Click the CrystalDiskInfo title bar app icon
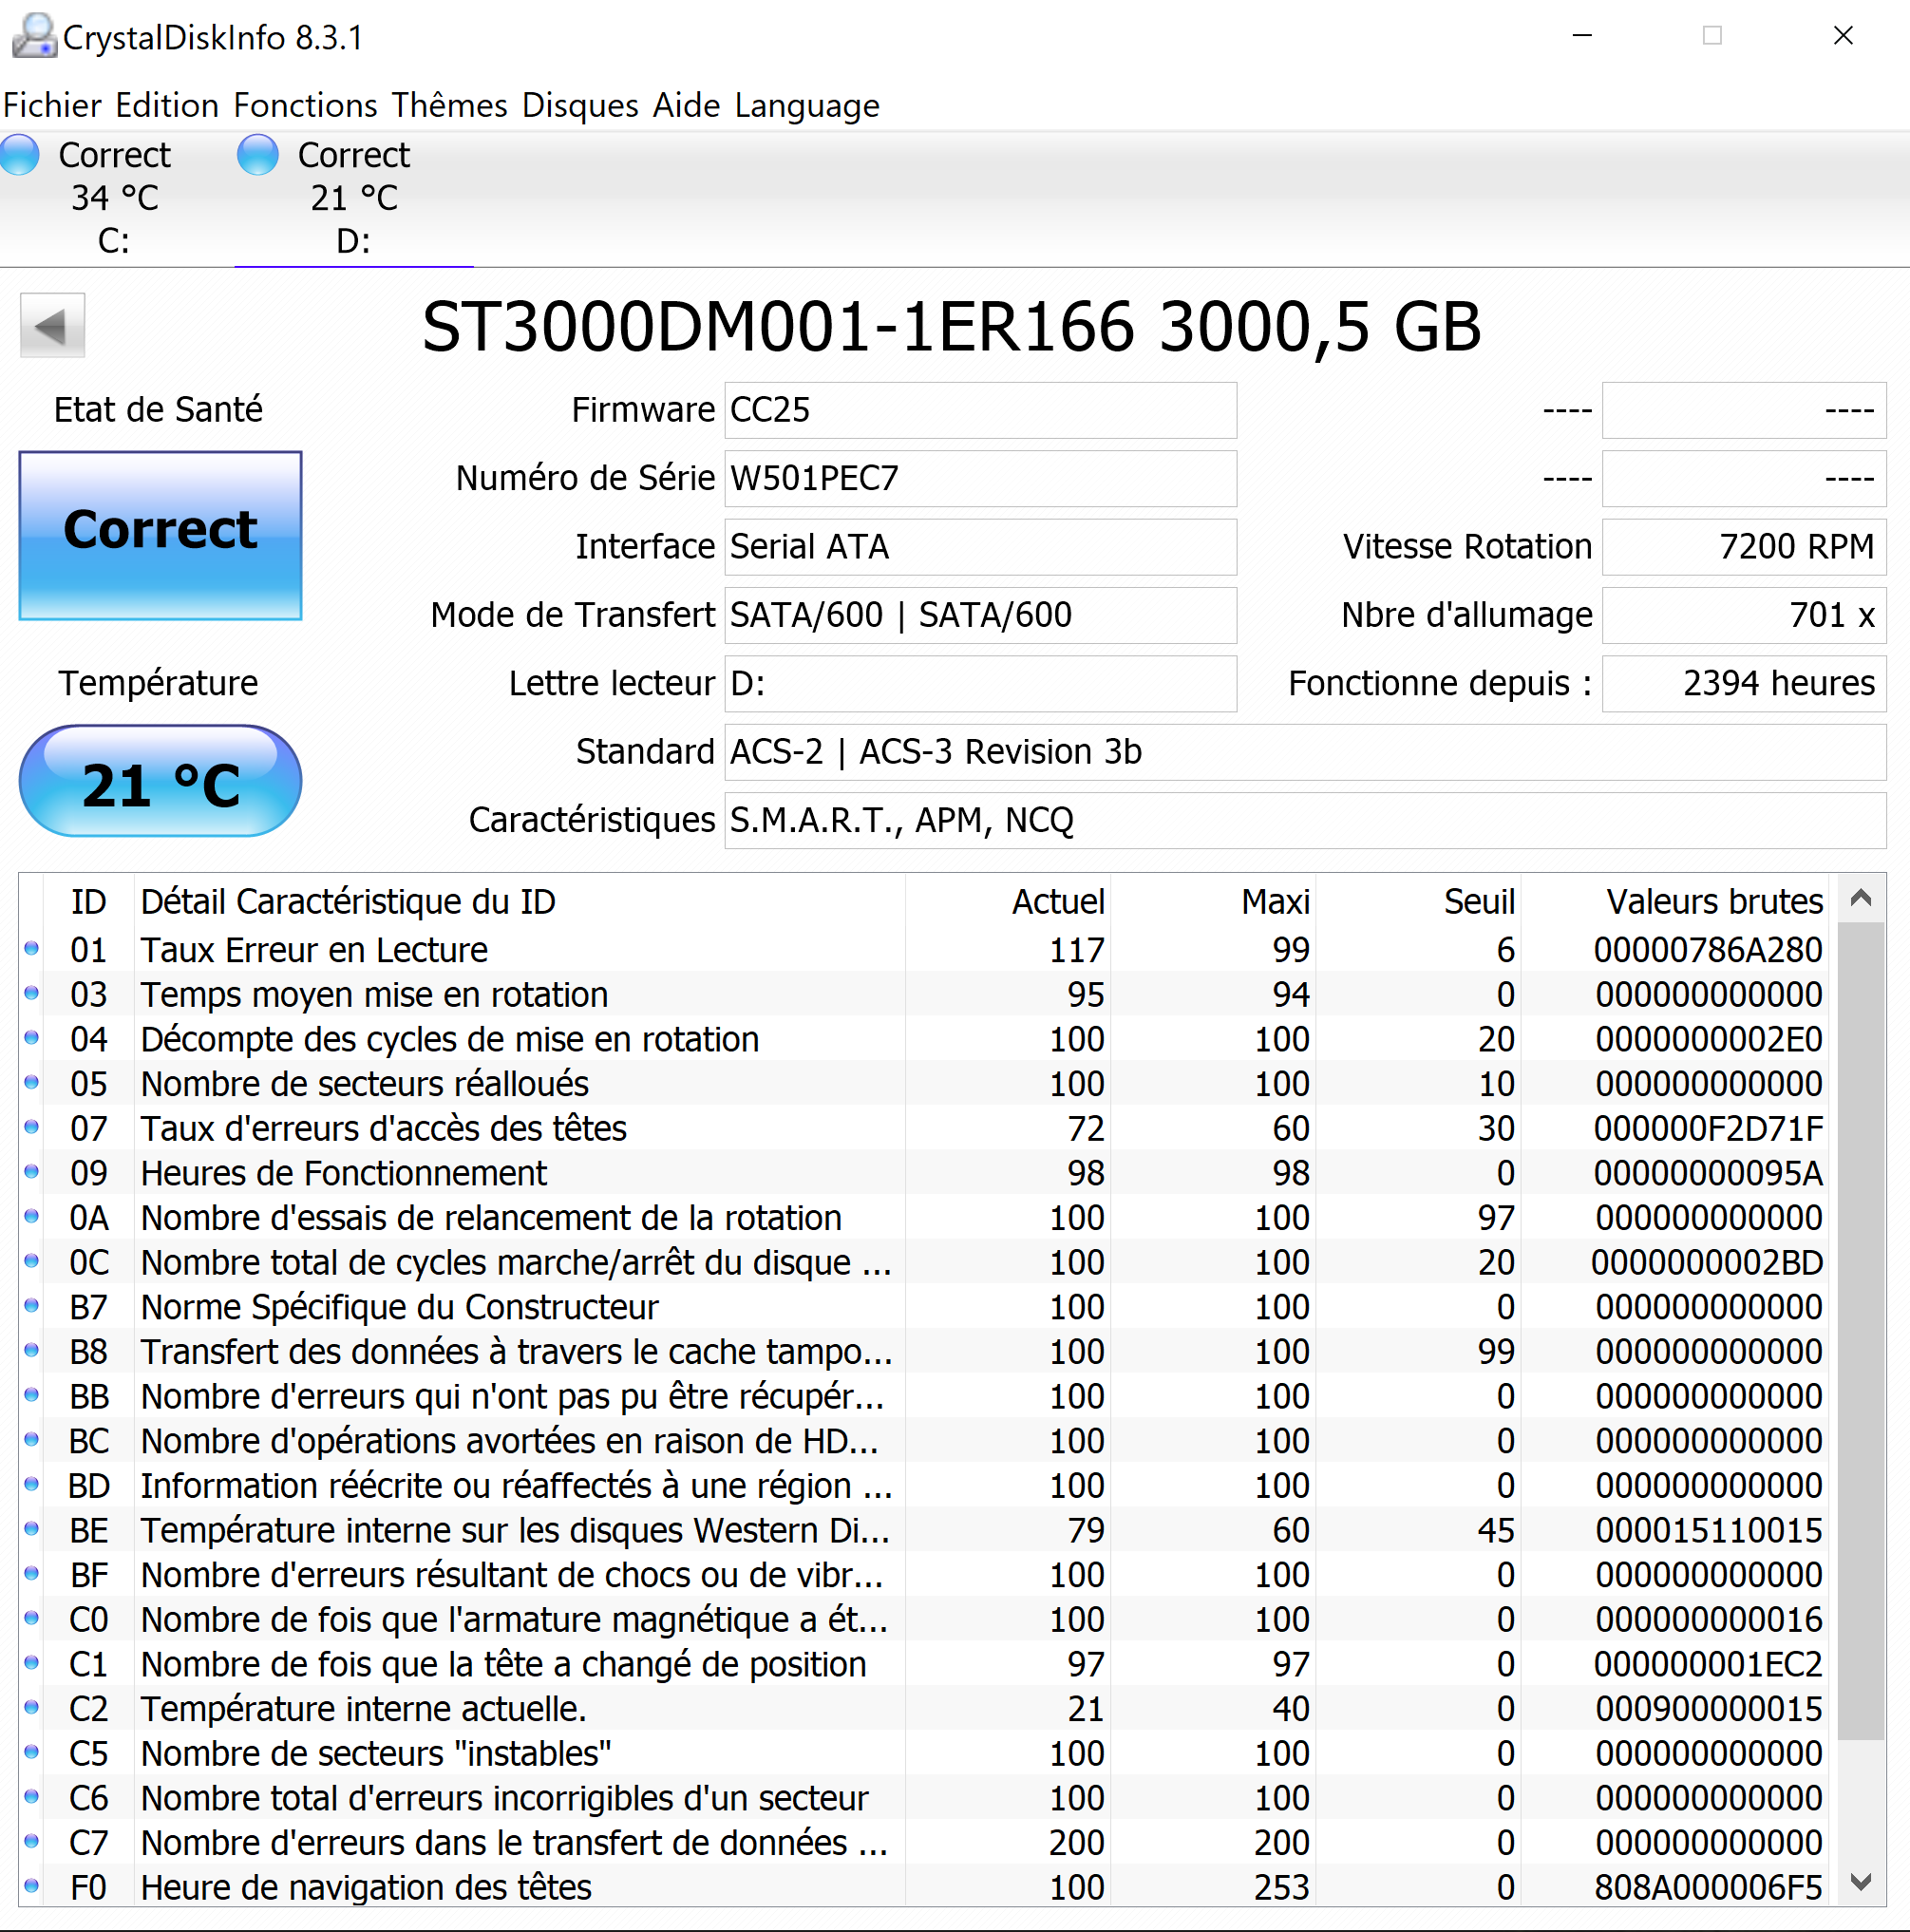1910x1932 pixels. pyautogui.click(x=33, y=36)
